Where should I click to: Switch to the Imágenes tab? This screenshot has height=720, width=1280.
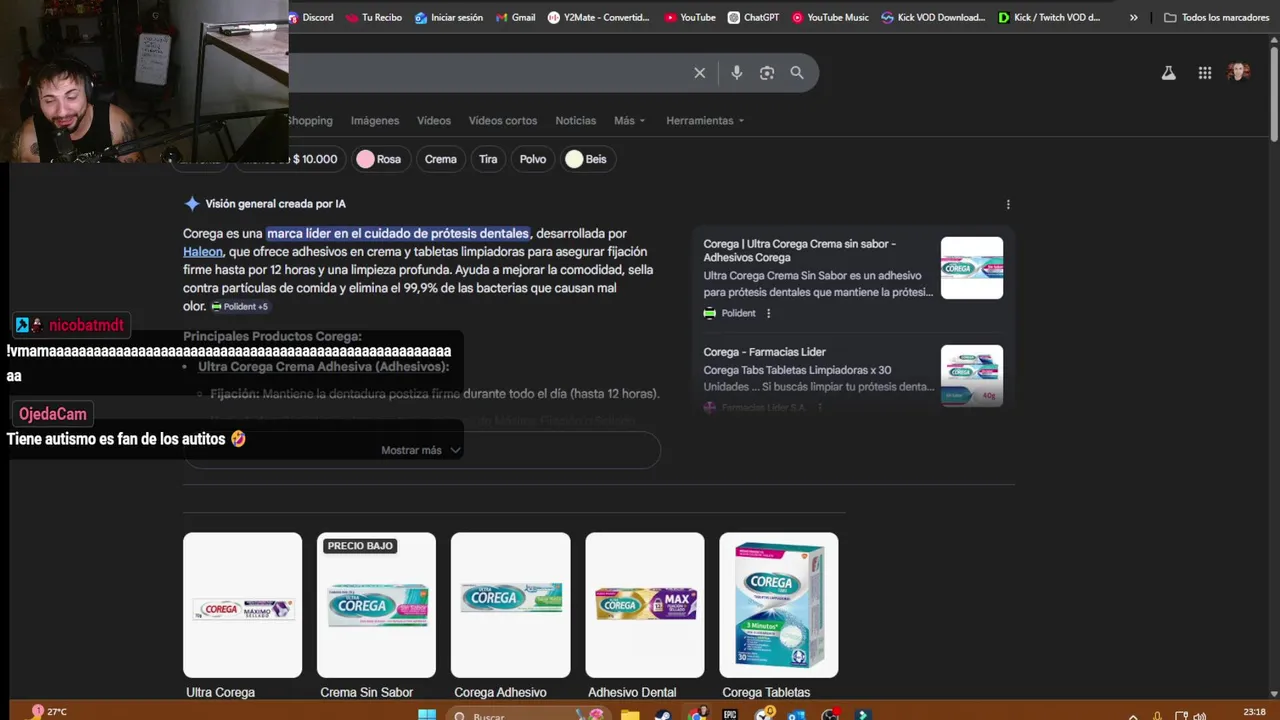pyautogui.click(x=375, y=120)
